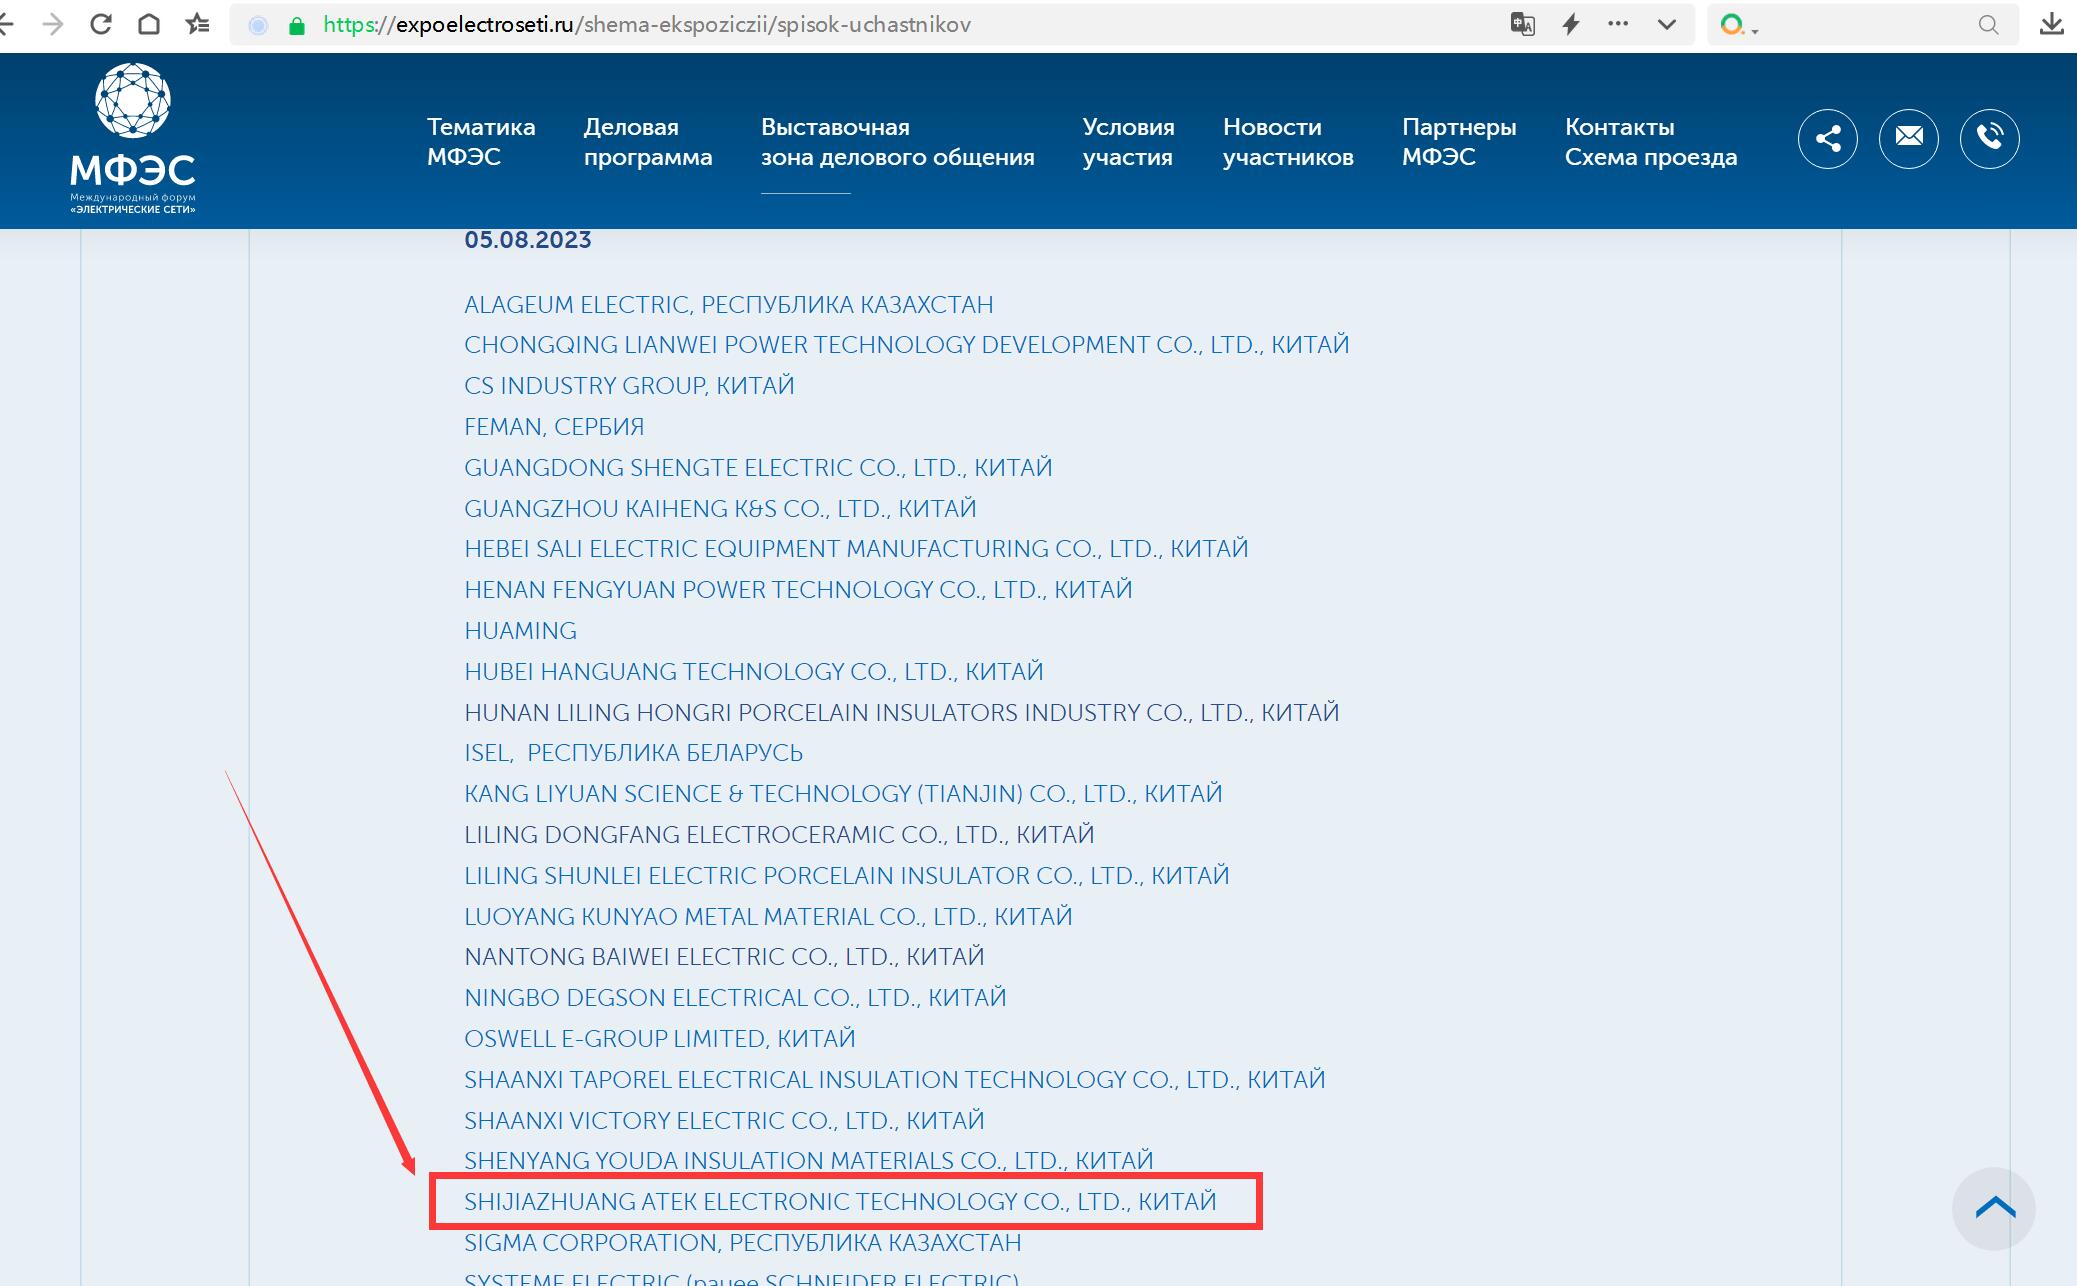Viewport: 2077px width, 1286px height.
Task: Click the email envelope icon in header
Action: pos(1909,138)
